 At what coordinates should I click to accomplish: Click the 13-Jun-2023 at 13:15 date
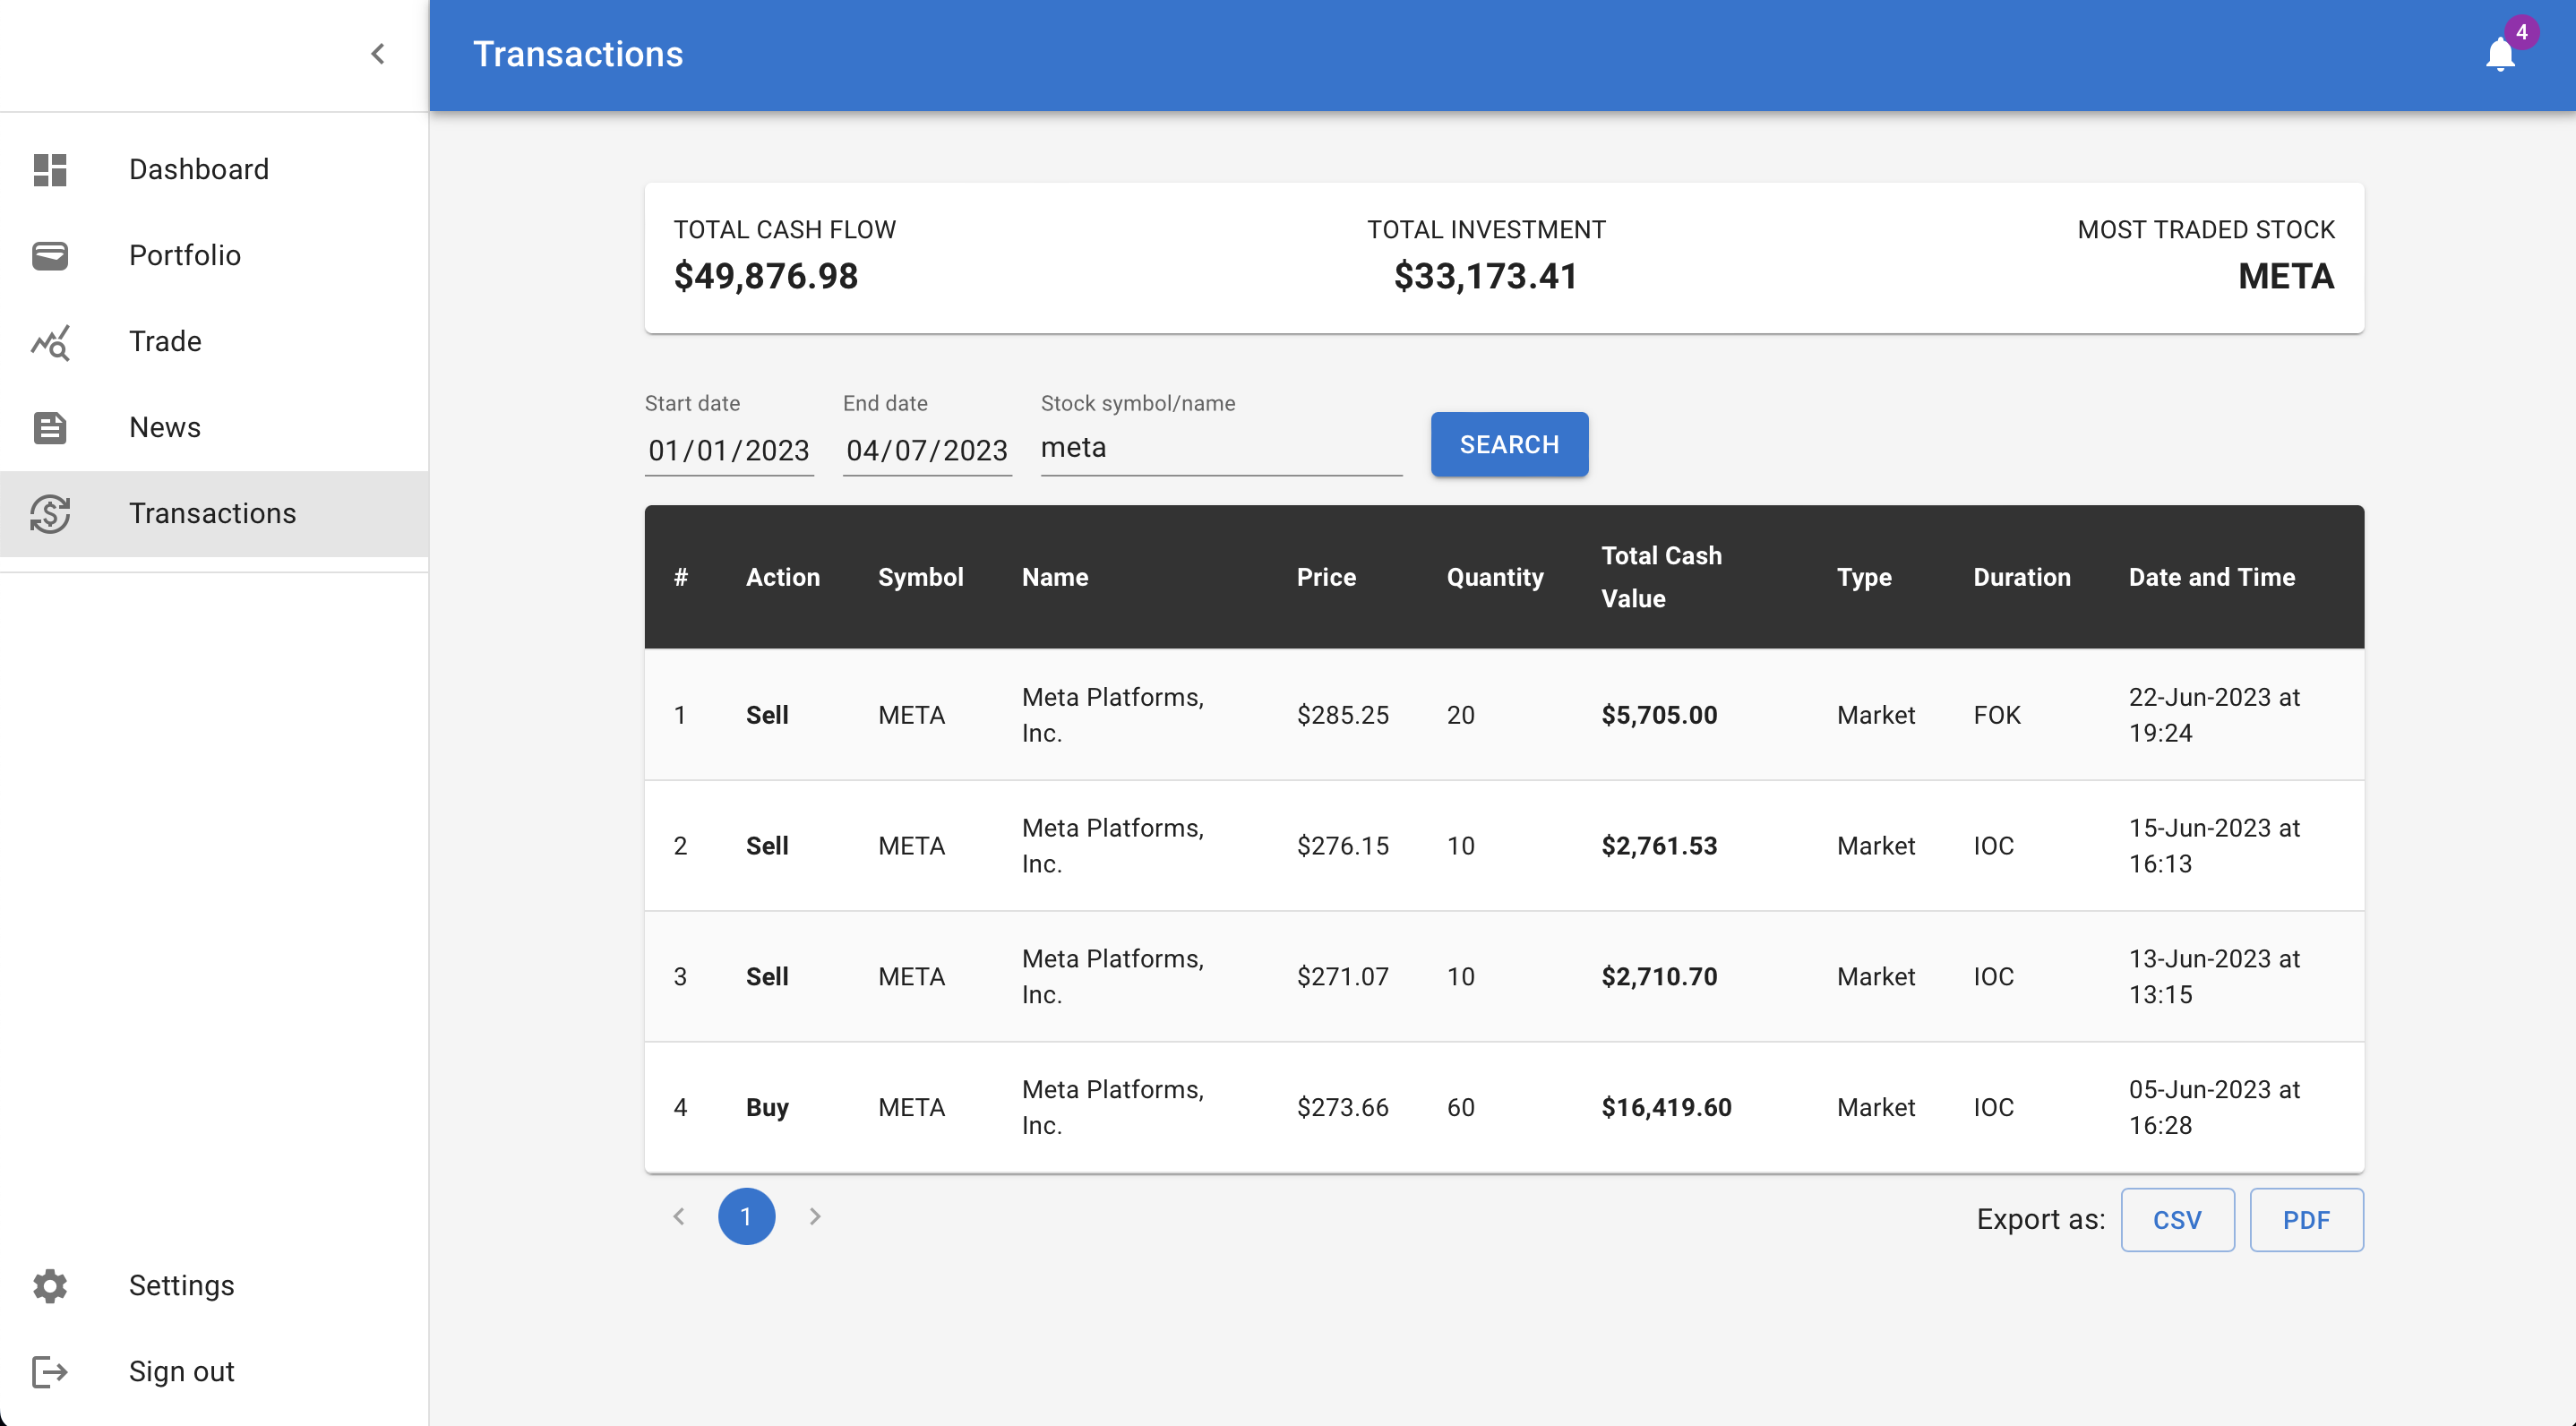[2214, 977]
